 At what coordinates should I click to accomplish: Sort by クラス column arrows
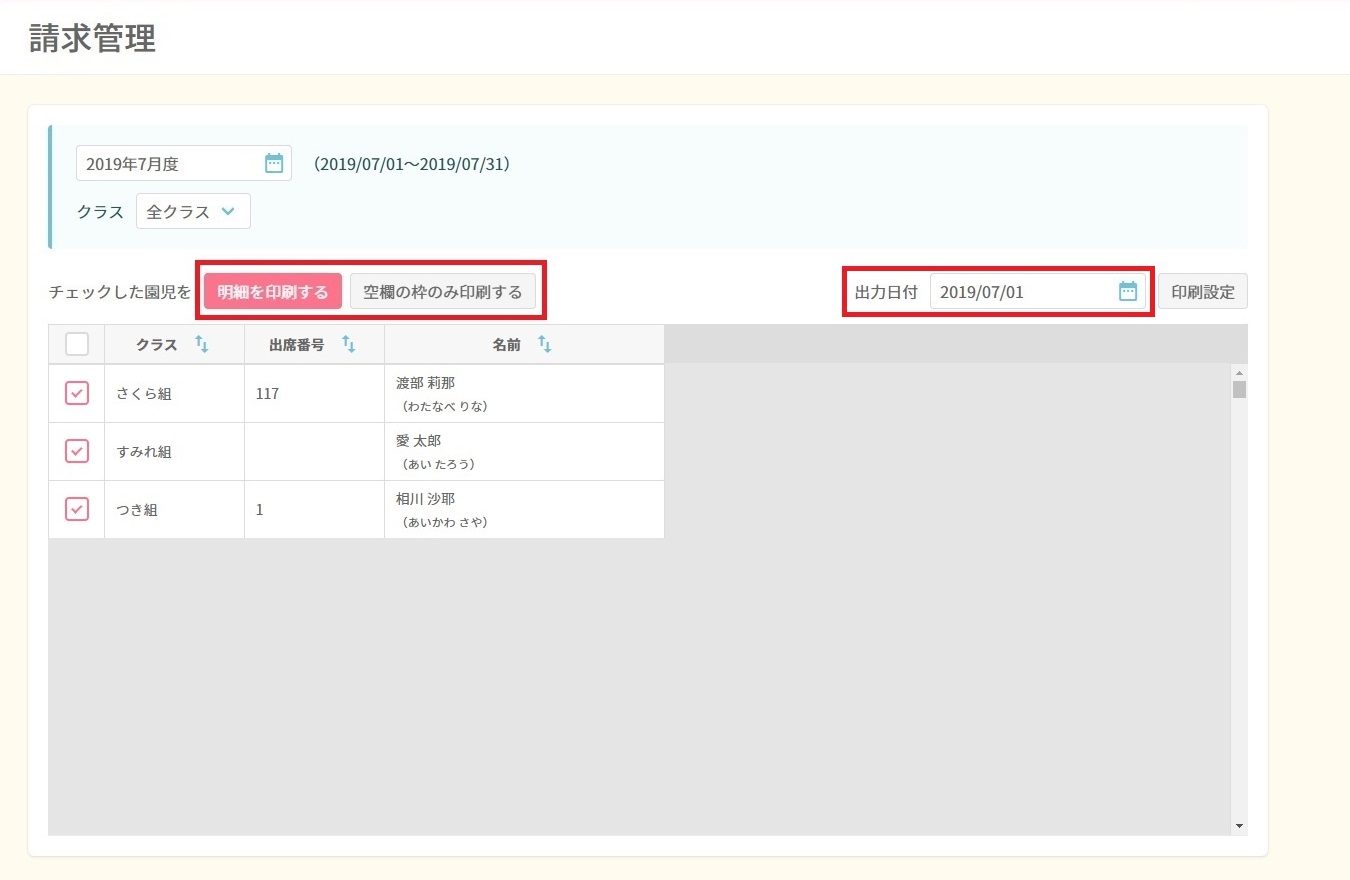tap(201, 344)
